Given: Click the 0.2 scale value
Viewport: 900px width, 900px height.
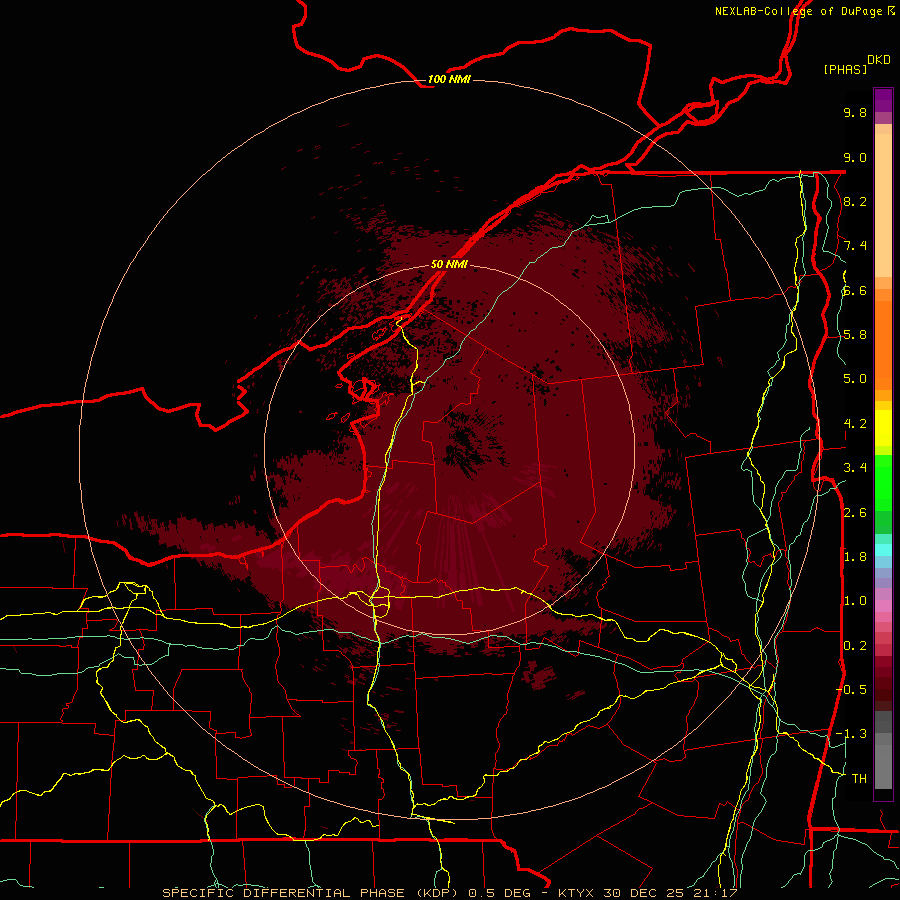Looking at the screenshot, I should click(855, 646).
